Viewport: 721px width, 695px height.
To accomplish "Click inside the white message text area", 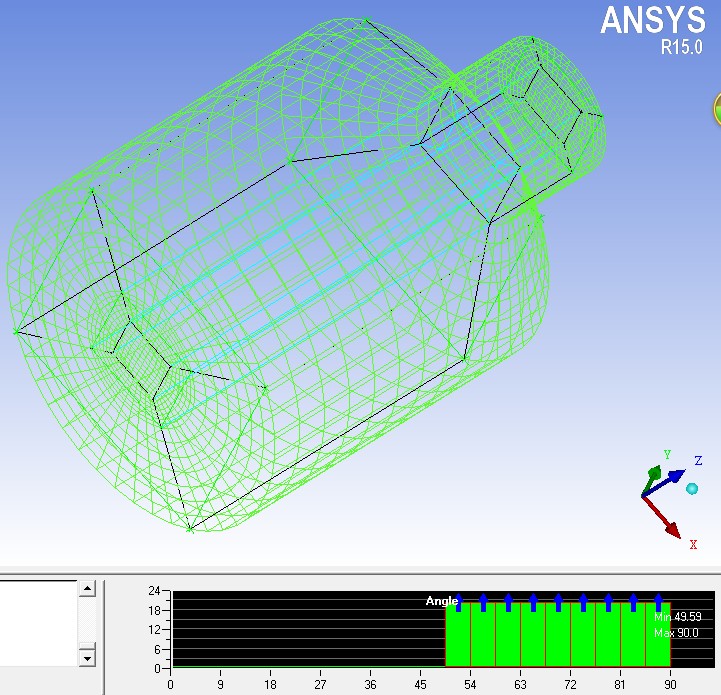I will click(x=38, y=622).
